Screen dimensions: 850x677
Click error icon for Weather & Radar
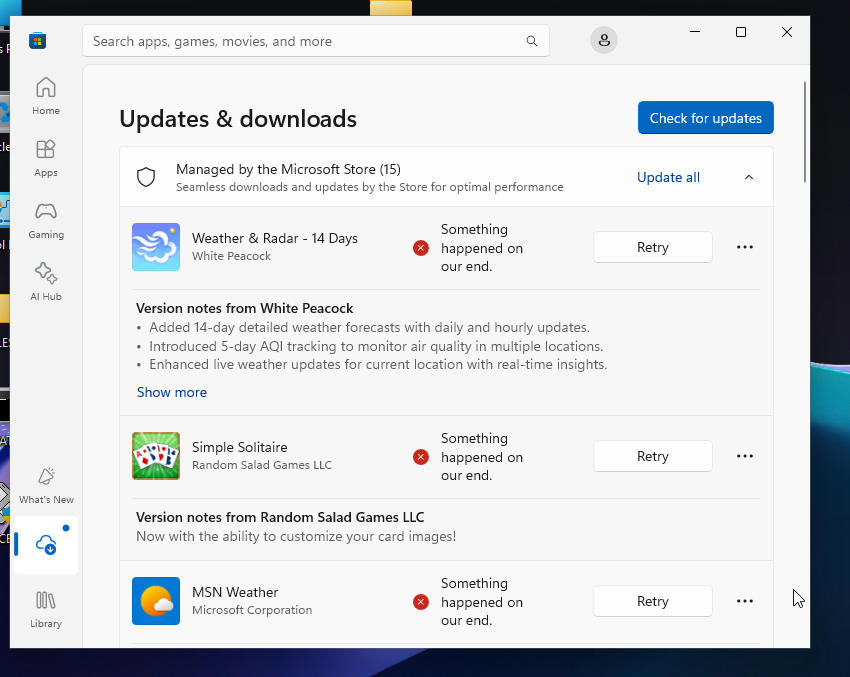[421, 248]
